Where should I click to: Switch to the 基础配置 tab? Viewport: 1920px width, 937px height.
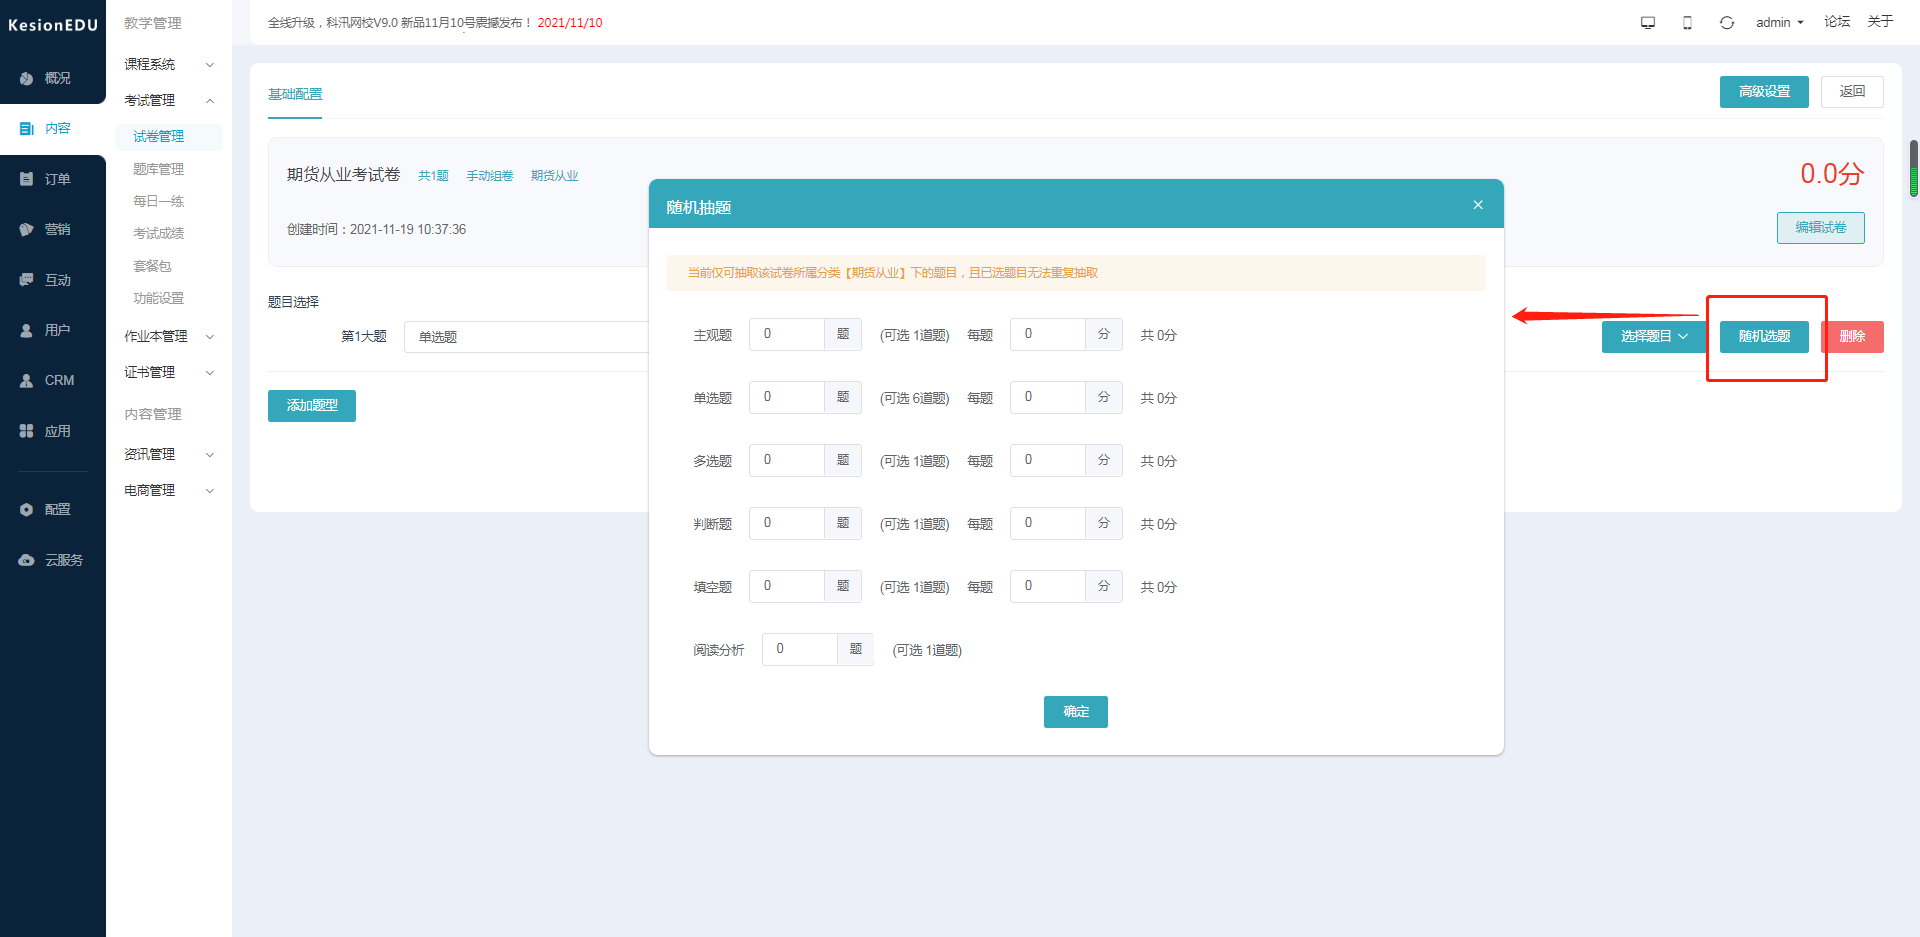[x=295, y=94]
